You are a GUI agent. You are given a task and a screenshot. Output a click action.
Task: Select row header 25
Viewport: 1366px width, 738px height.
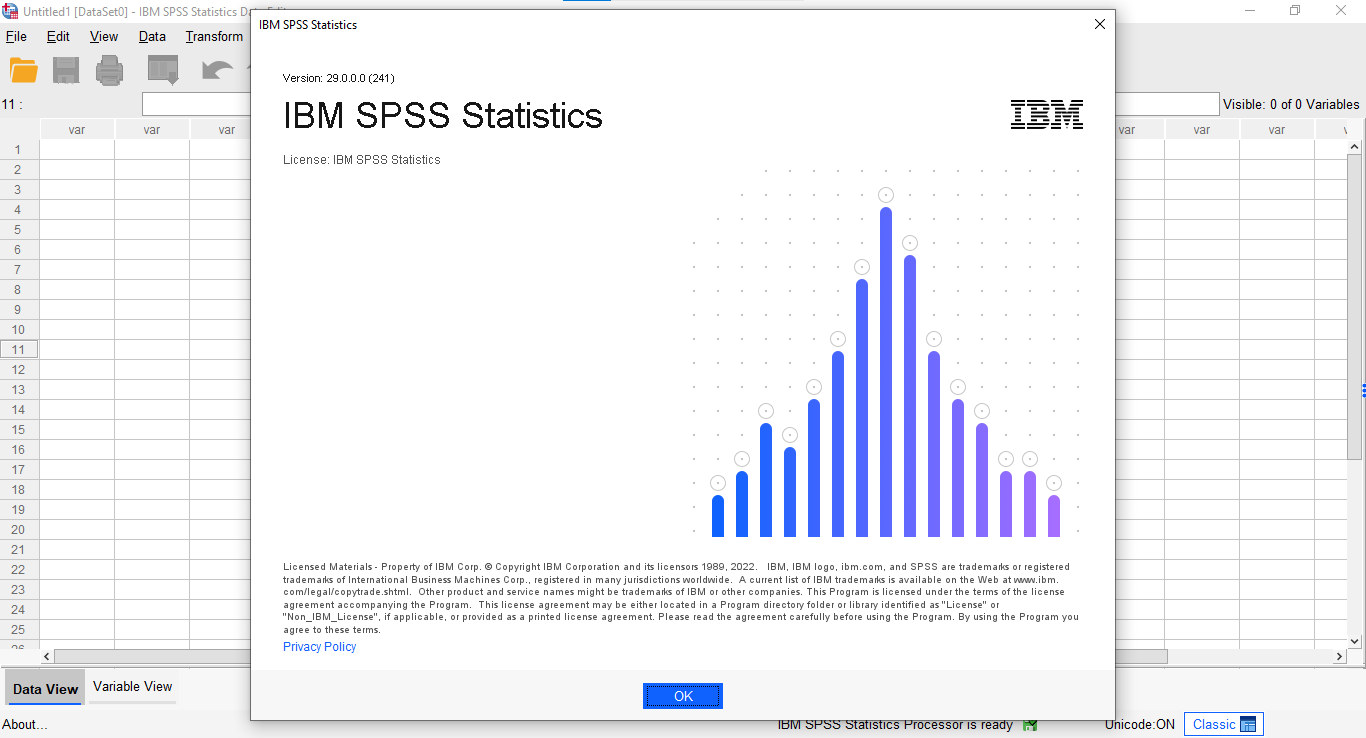[x=19, y=629]
